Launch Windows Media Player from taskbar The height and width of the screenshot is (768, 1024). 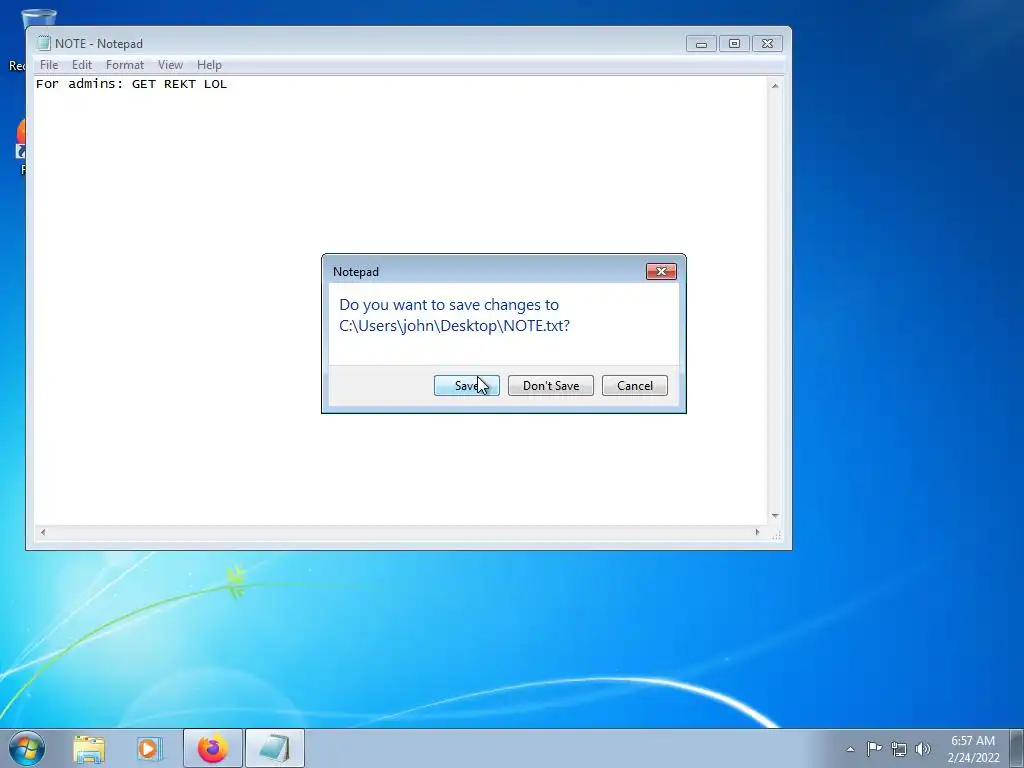(x=149, y=748)
